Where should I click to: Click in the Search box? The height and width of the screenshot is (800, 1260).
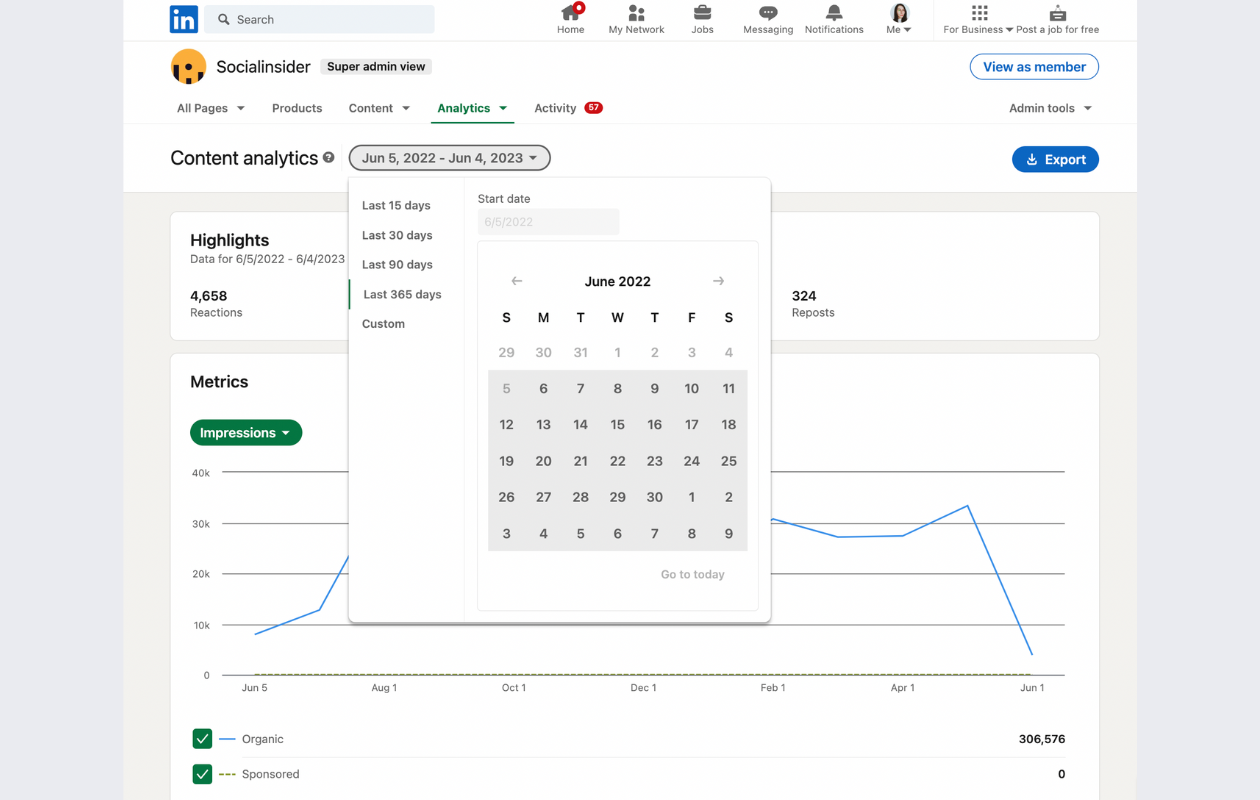(x=320, y=19)
